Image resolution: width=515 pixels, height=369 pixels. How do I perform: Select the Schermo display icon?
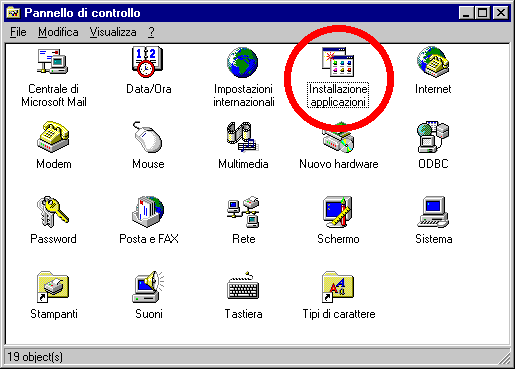click(x=338, y=212)
